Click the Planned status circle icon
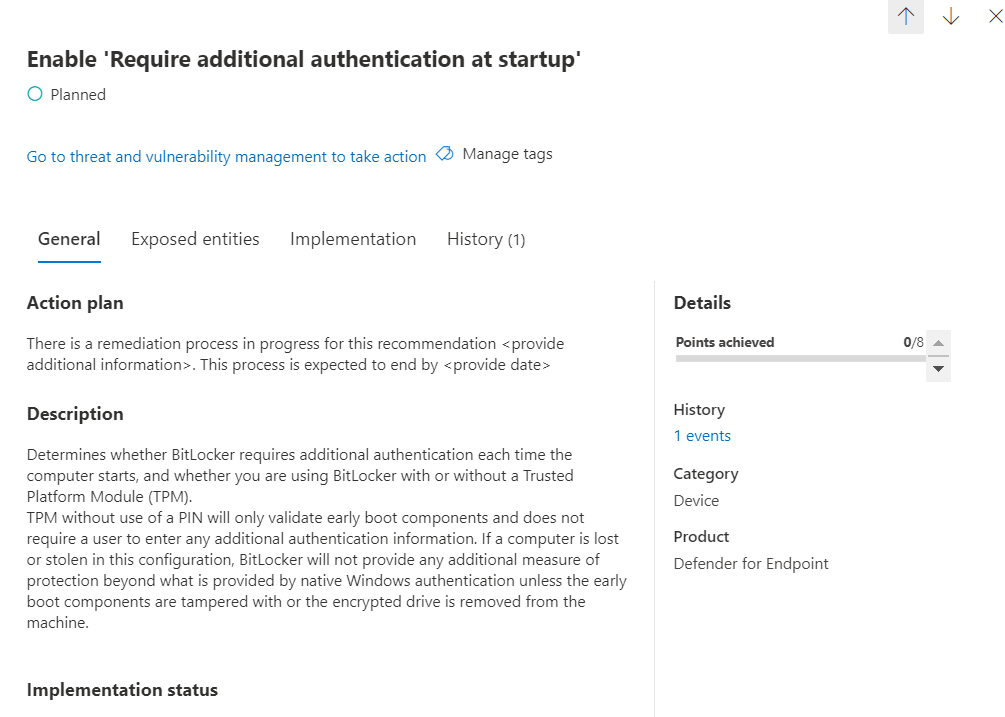This screenshot has height=717, width=1005. 35,95
